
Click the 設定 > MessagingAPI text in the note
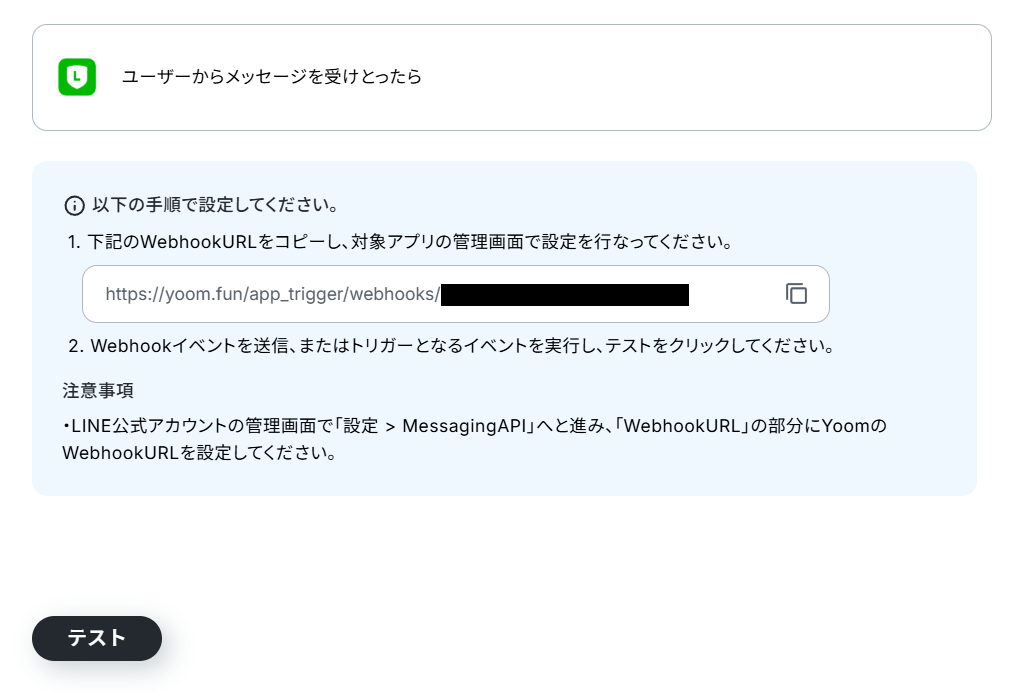435,426
